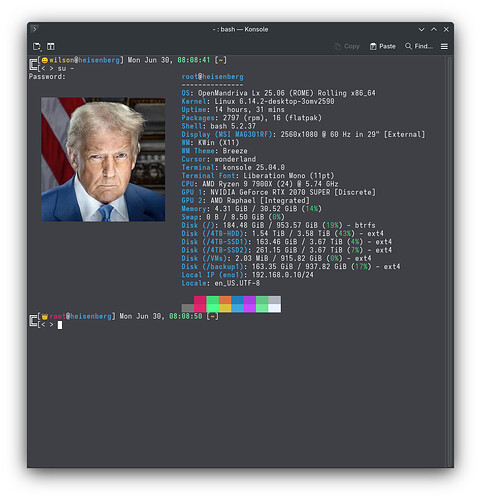Click the split view icon
Image resolution: width=481 pixels, height=500 pixels.
click(x=50, y=46)
